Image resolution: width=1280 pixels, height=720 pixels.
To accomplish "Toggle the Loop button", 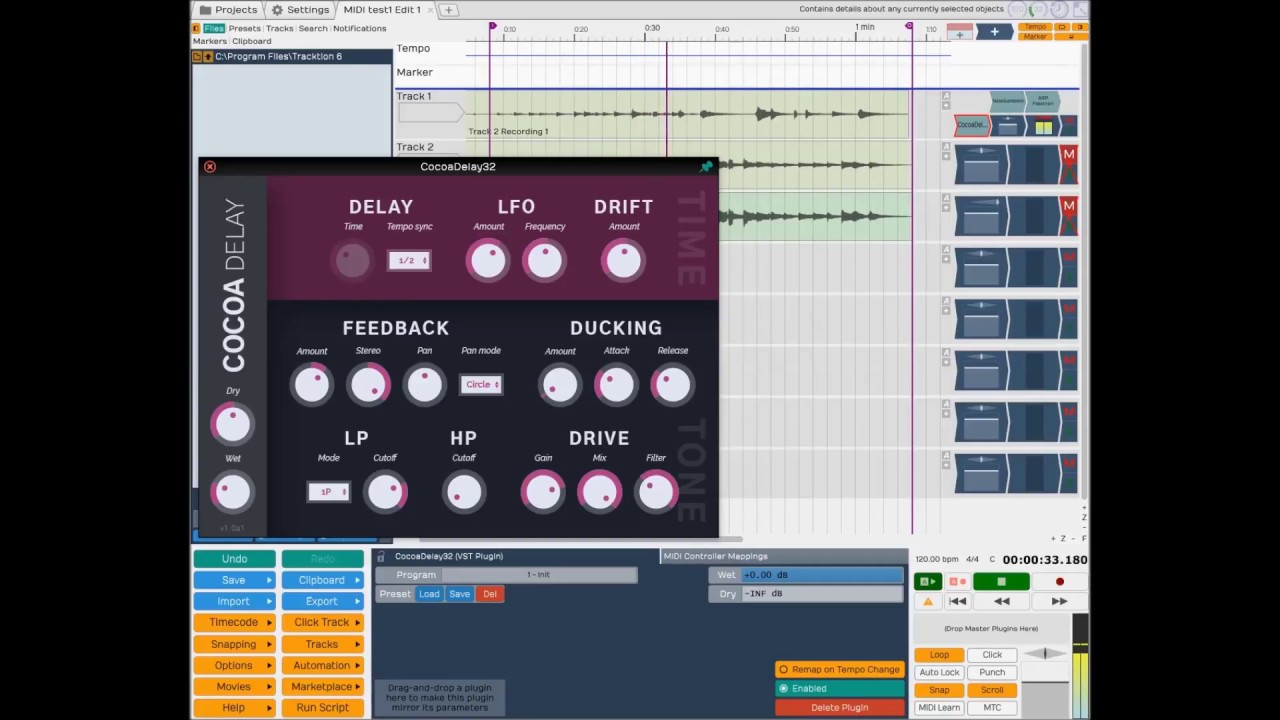I will (x=939, y=655).
